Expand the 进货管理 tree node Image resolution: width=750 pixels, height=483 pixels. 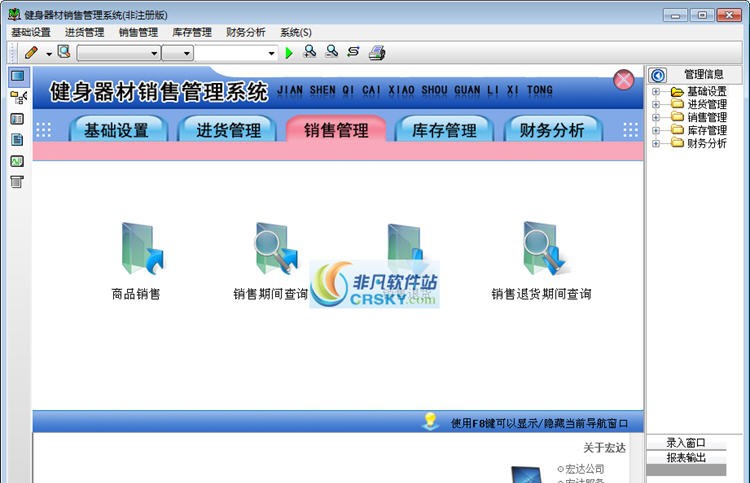[x=656, y=104]
